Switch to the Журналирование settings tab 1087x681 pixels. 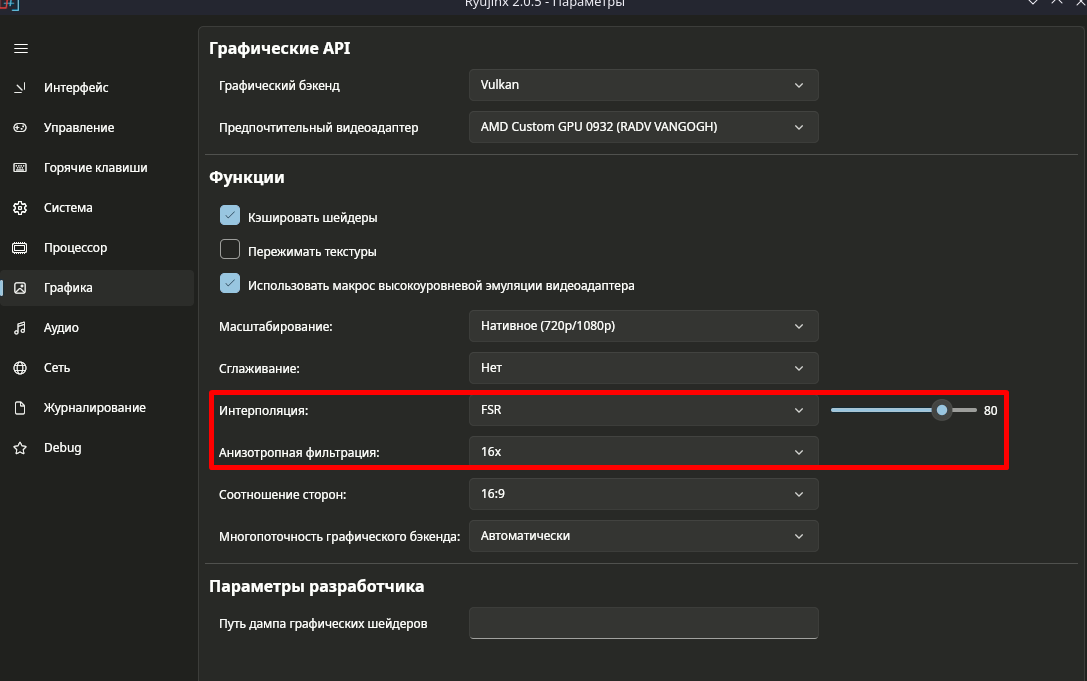pyautogui.click(x=94, y=408)
